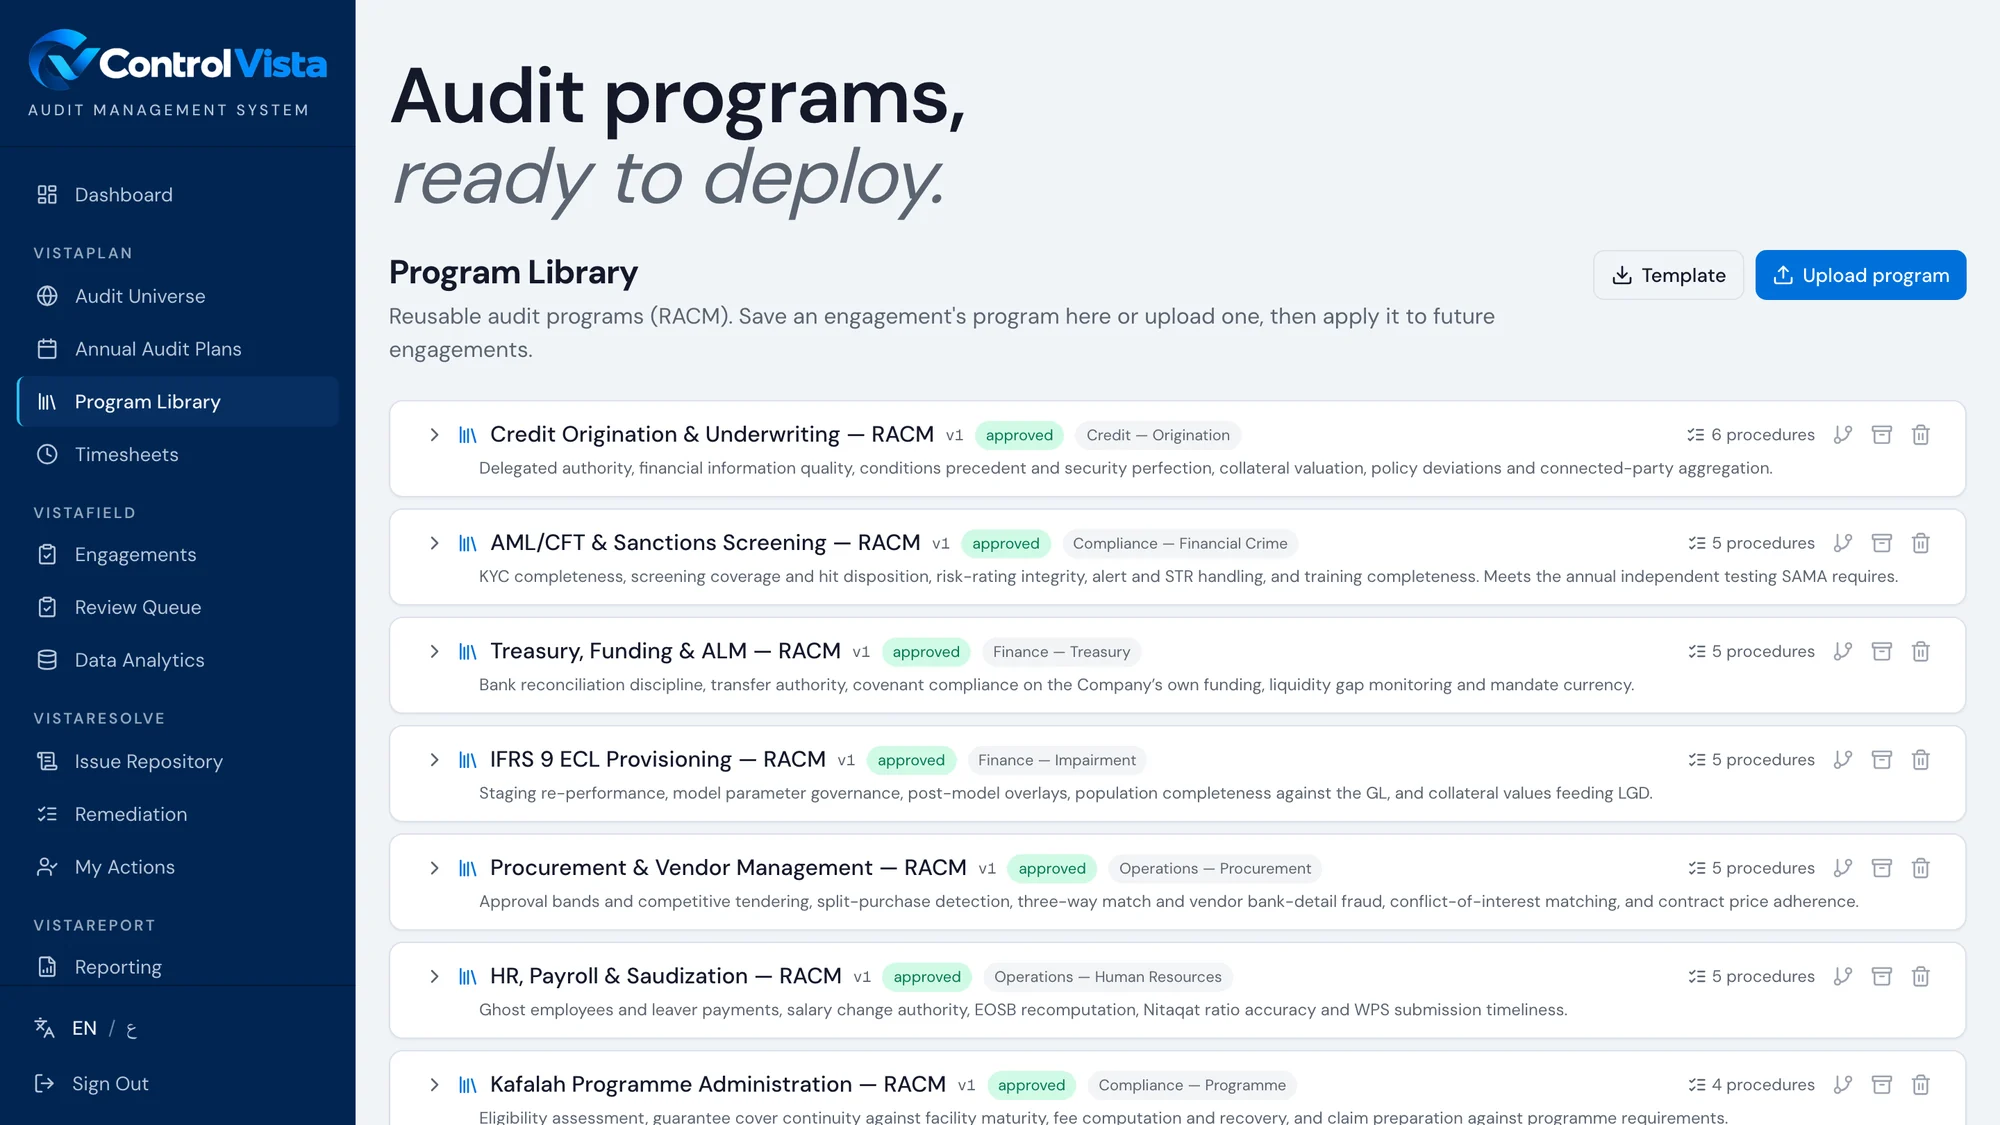
Task: Go to Audit Universe
Action: pos(178,296)
